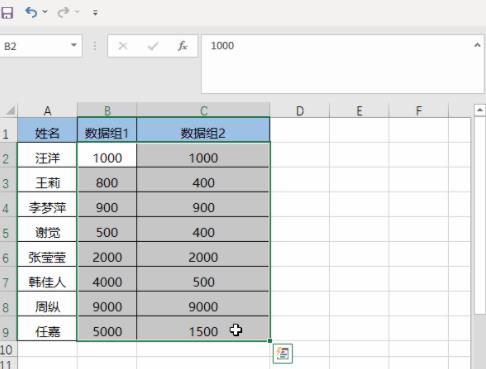Click 数据组2 cell 400 in 谢觉 row

click(203, 229)
